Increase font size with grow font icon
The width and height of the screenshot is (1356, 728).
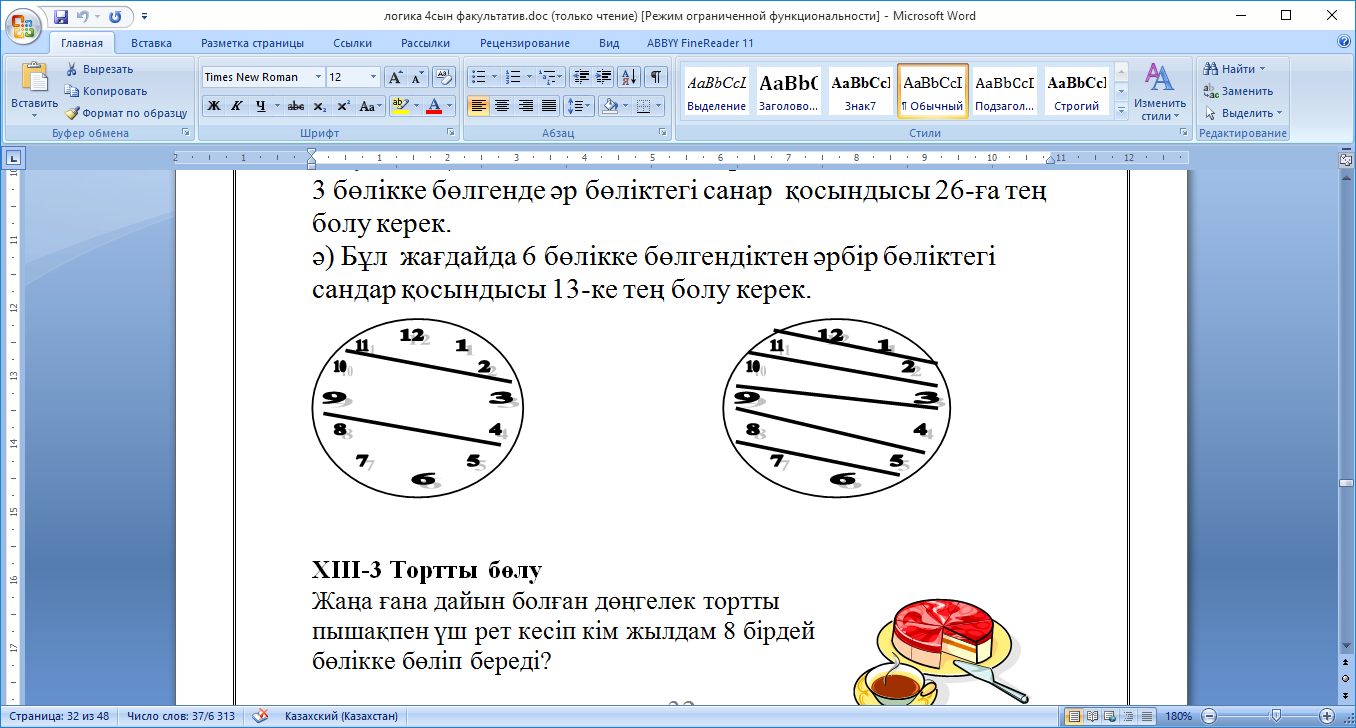click(395, 77)
